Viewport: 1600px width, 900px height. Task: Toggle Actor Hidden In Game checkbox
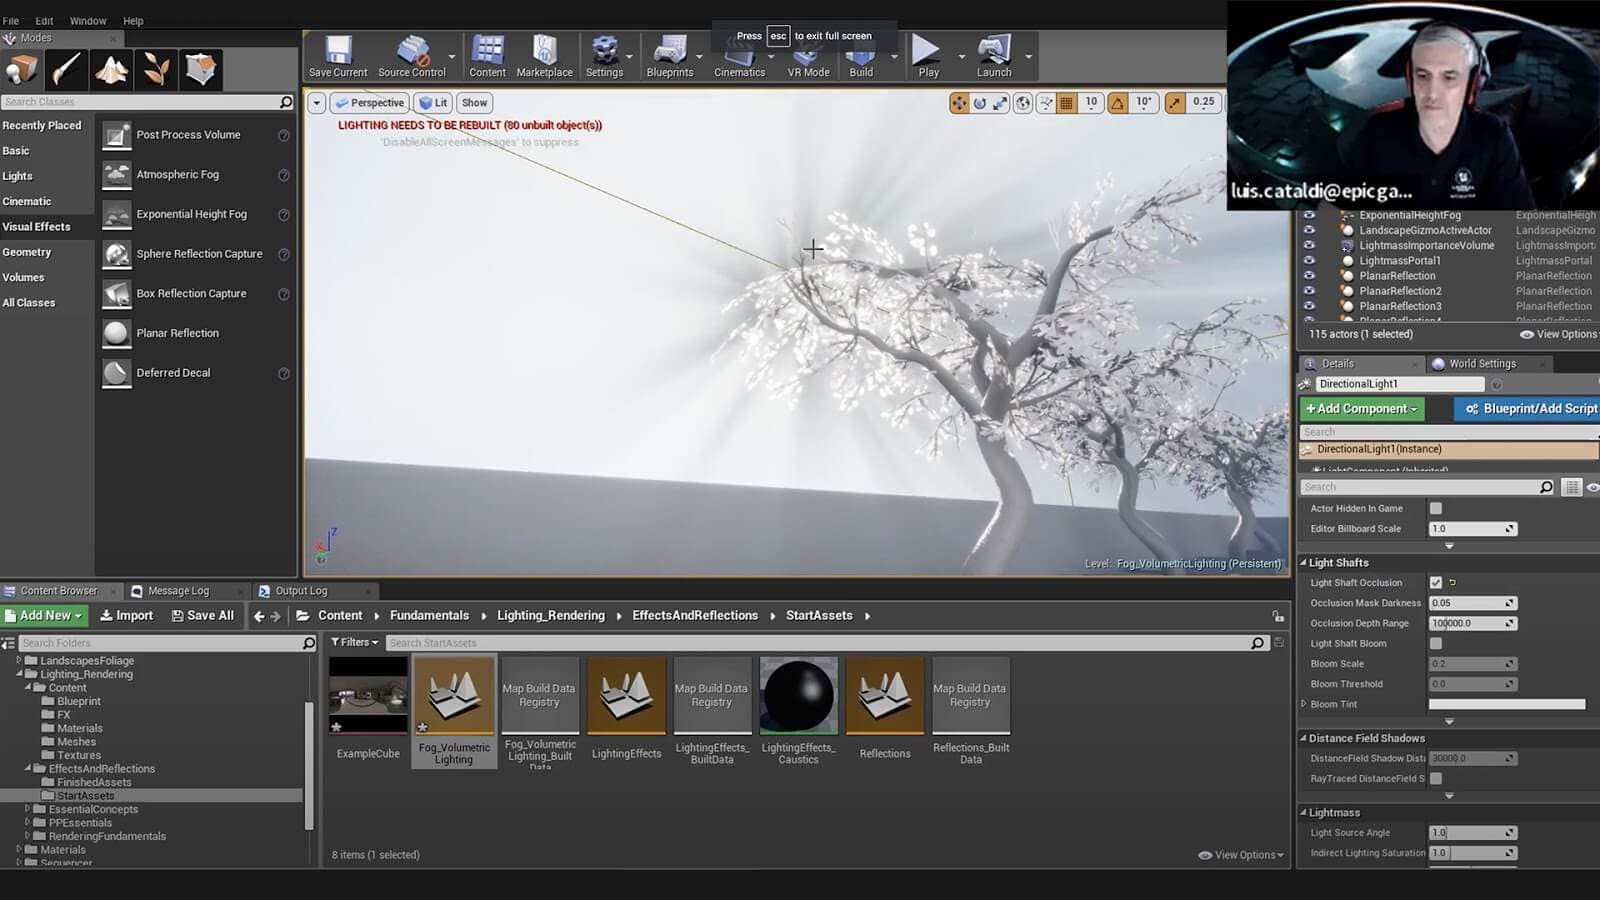tap(1436, 508)
